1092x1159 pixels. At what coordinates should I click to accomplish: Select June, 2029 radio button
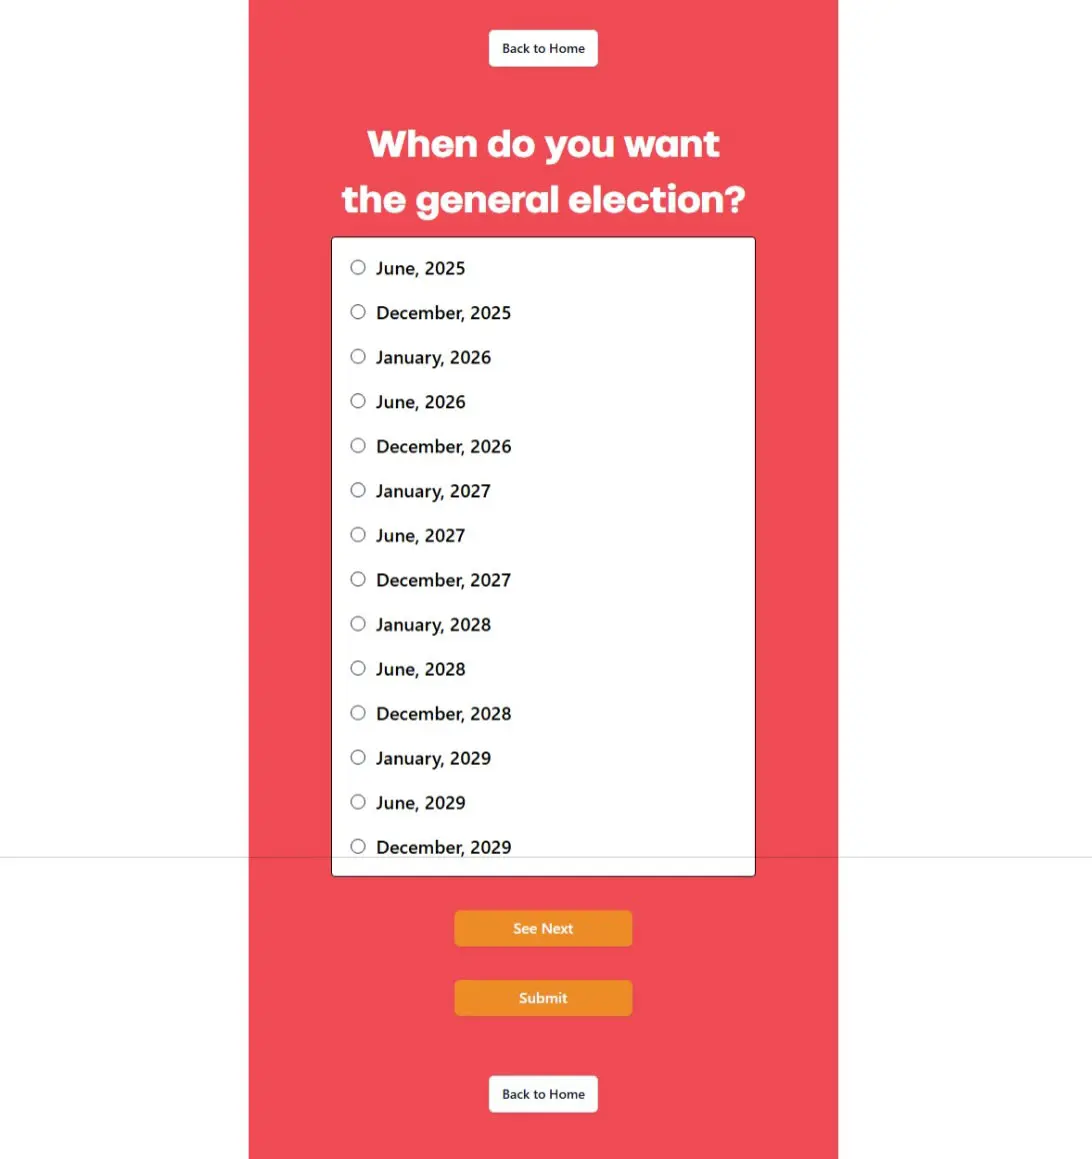click(x=358, y=802)
